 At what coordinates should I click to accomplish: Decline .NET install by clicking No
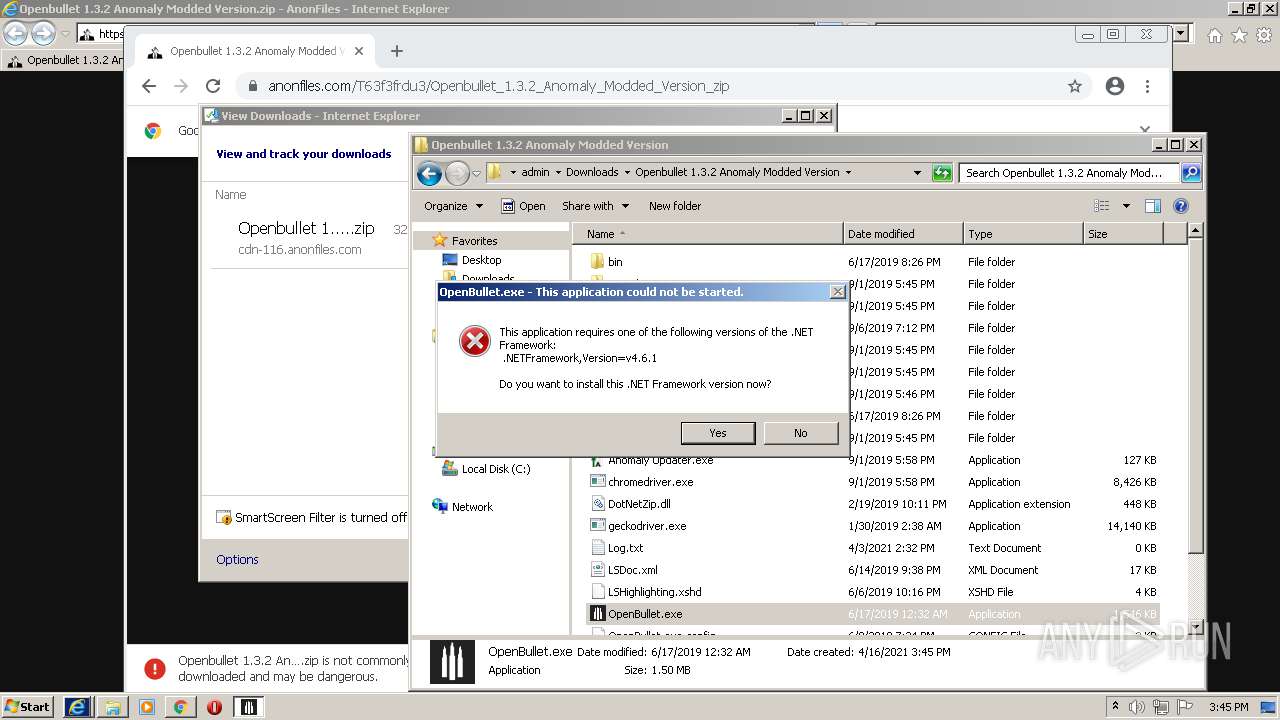(800, 433)
